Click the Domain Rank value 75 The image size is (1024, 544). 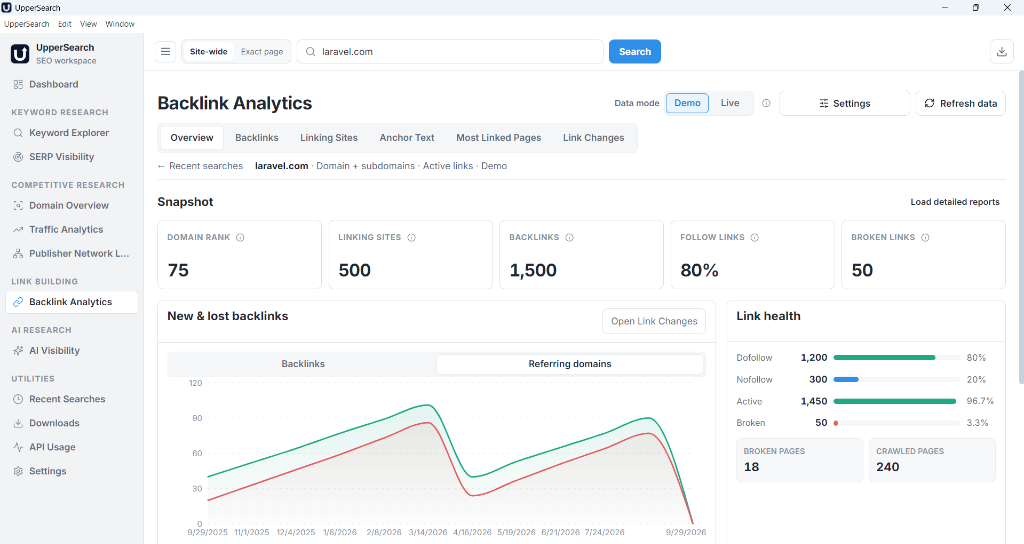(178, 270)
